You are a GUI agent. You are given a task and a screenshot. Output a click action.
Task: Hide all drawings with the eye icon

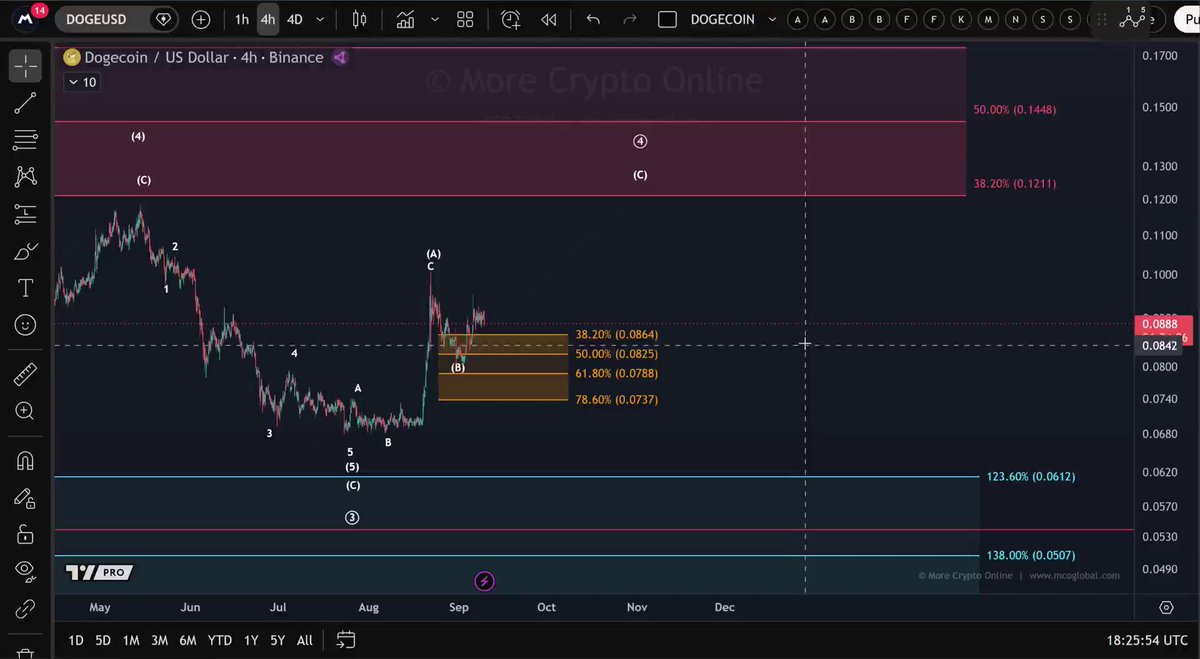(25, 571)
